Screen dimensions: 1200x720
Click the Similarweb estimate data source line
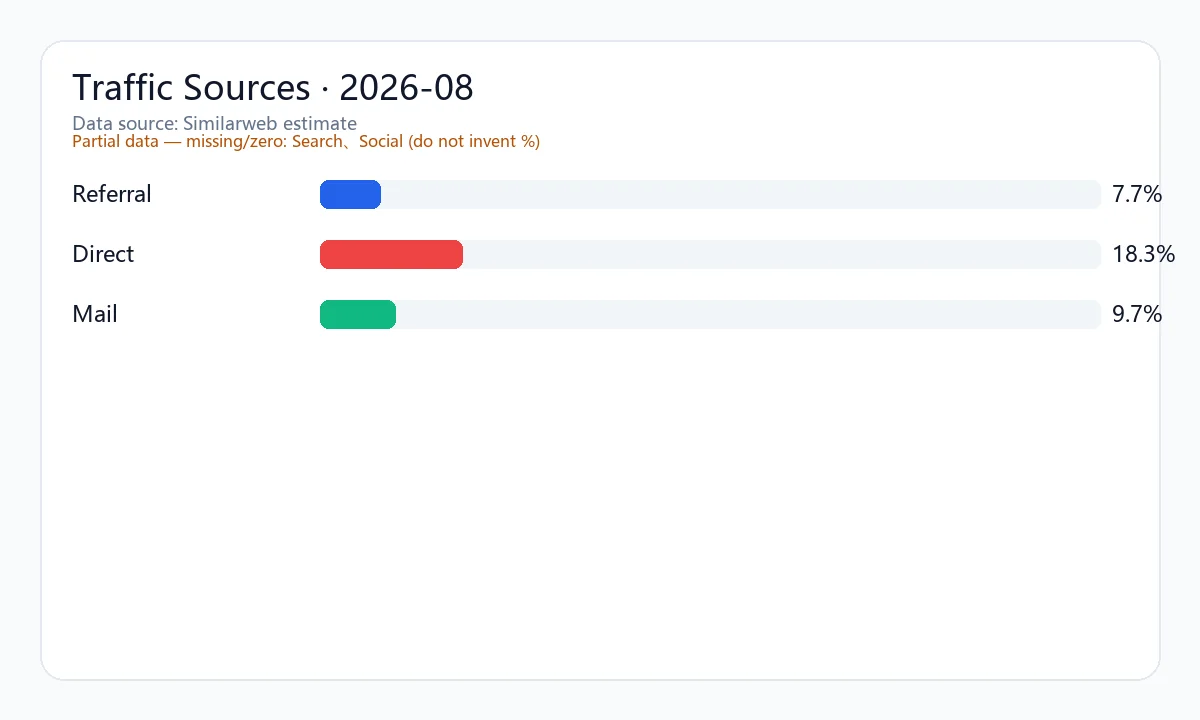tap(214, 124)
